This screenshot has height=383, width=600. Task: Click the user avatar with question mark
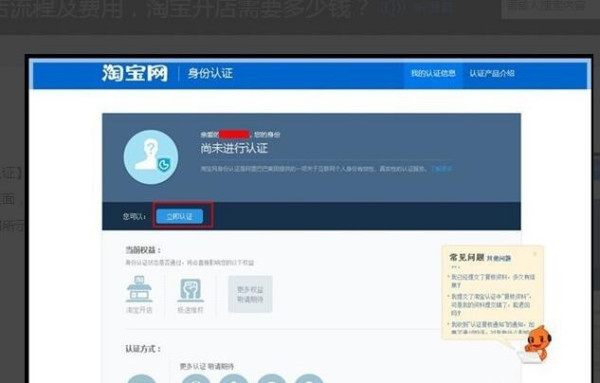pos(151,157)
